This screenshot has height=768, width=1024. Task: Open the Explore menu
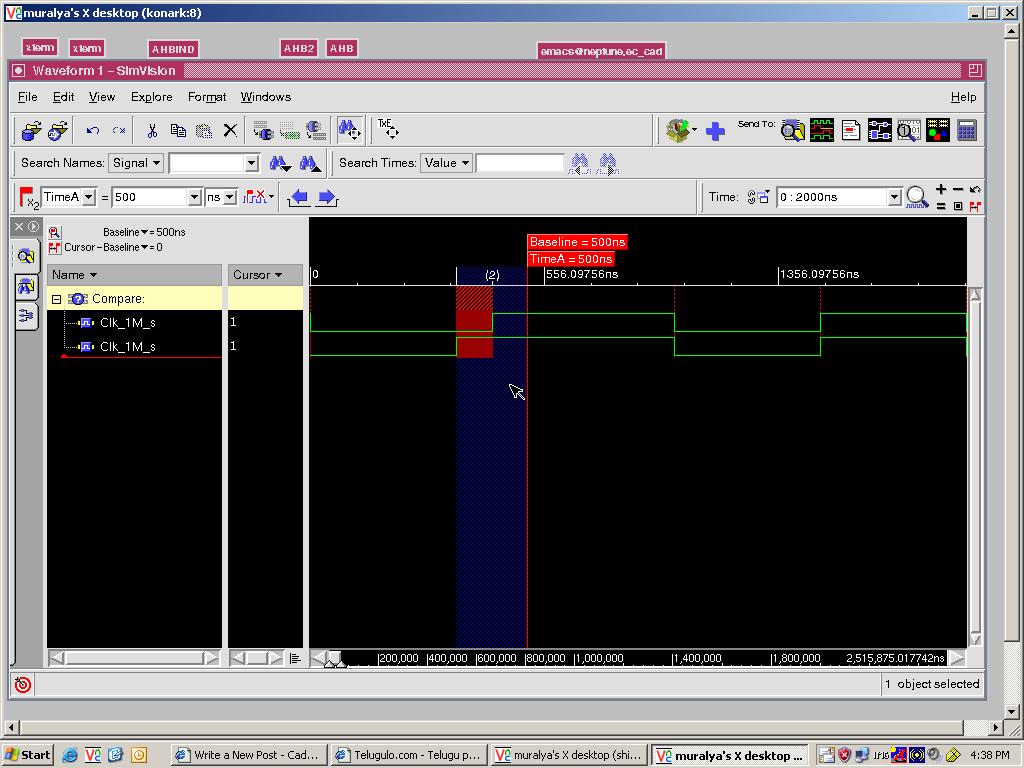point(151,97)
